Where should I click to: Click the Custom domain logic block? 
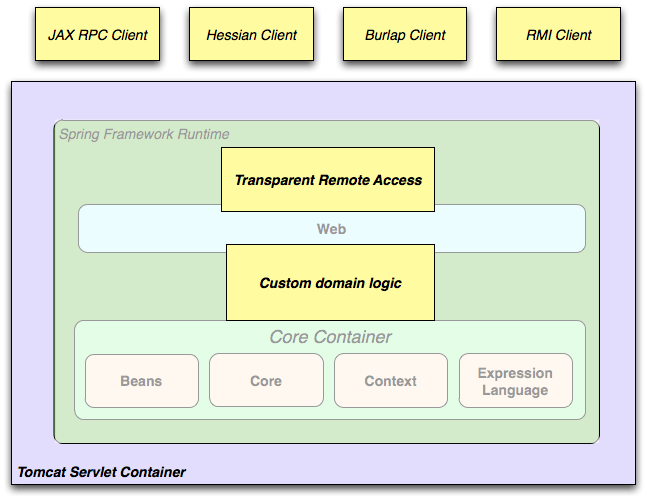pos(331,283)
